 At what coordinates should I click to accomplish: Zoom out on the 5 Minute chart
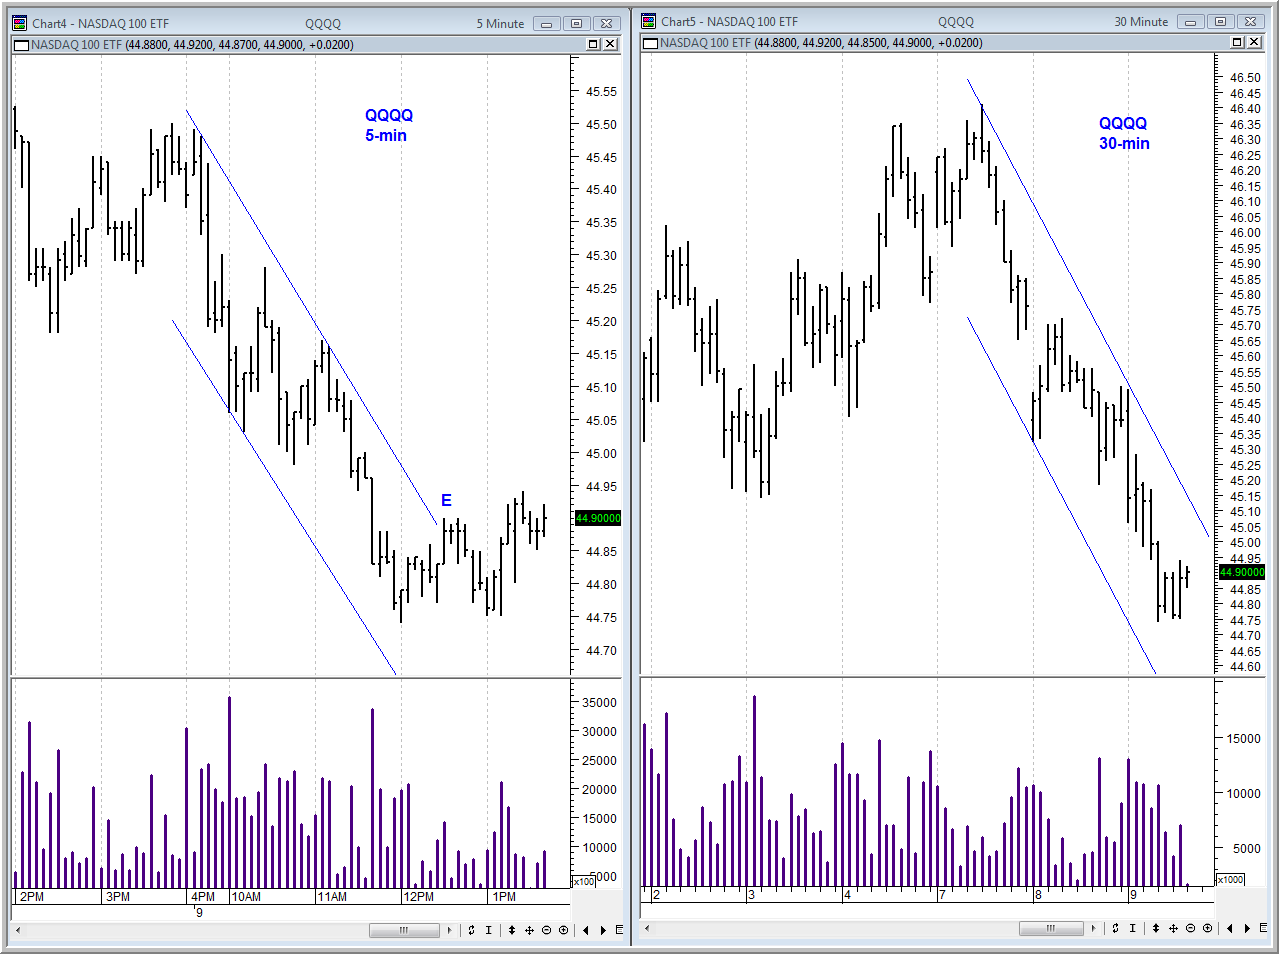click(547, 930)
